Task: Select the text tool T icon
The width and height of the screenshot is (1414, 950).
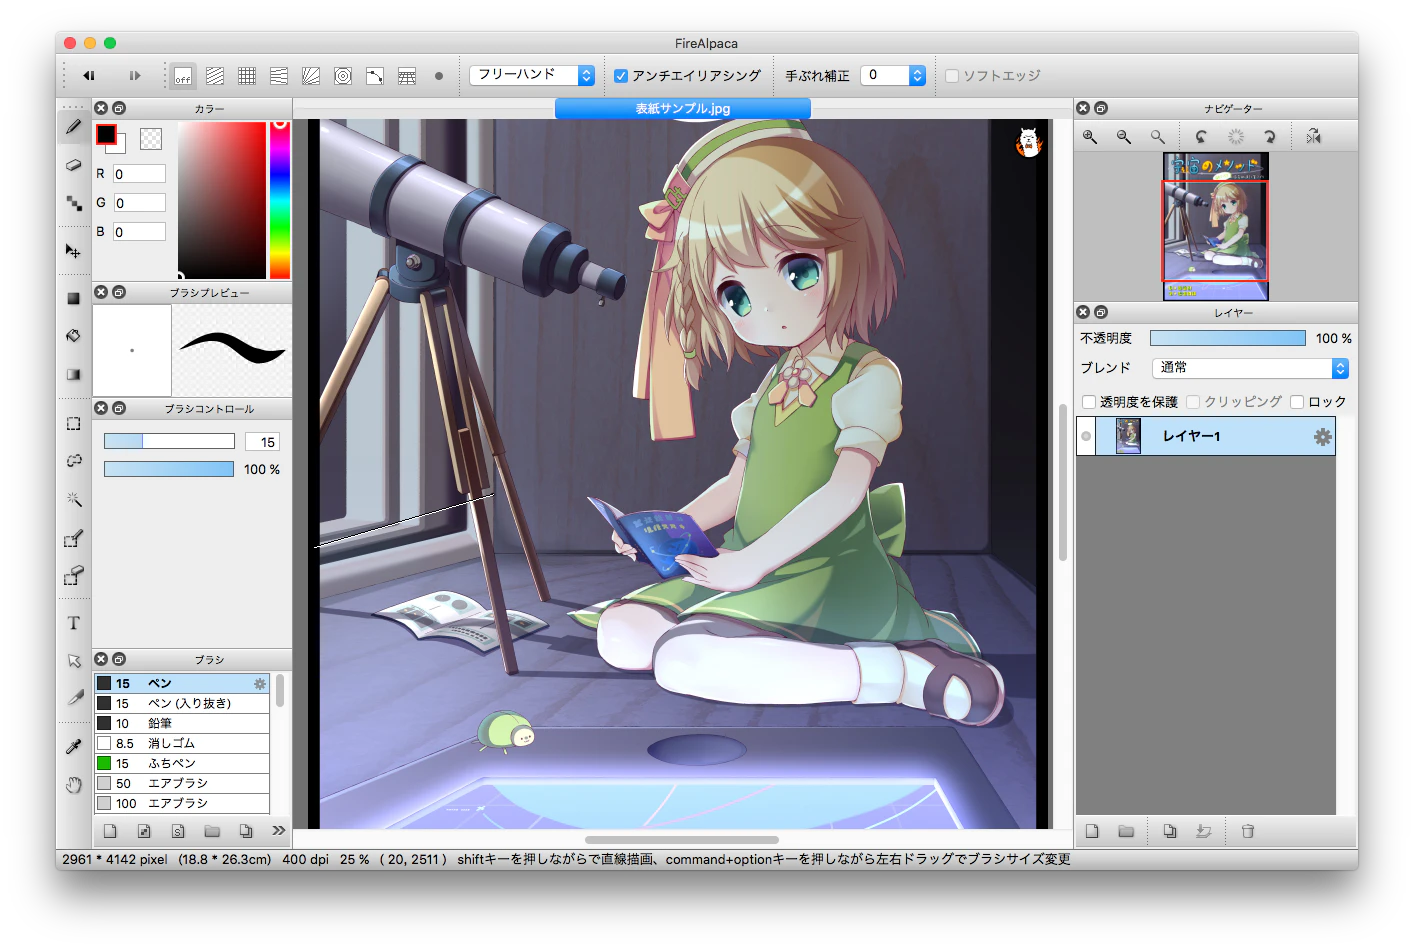Action: click(x=73, y=623)
